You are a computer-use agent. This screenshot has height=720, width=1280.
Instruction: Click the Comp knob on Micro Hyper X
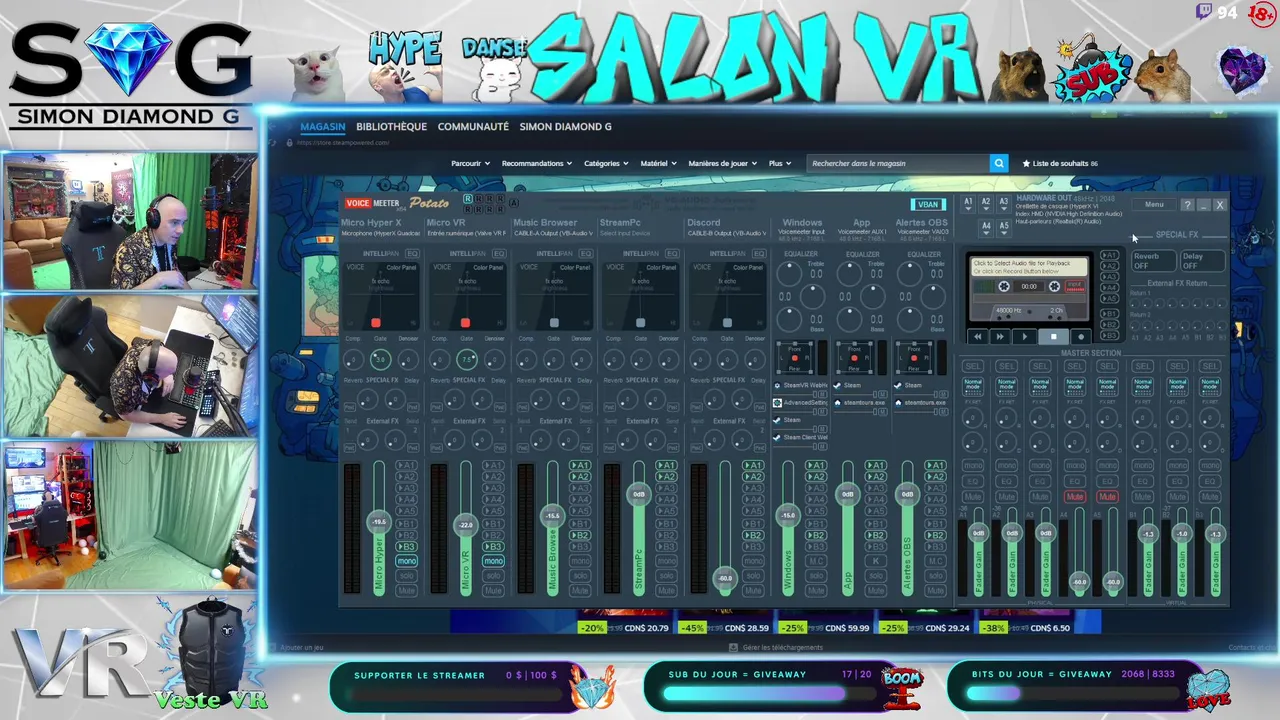tap(353, 360)
